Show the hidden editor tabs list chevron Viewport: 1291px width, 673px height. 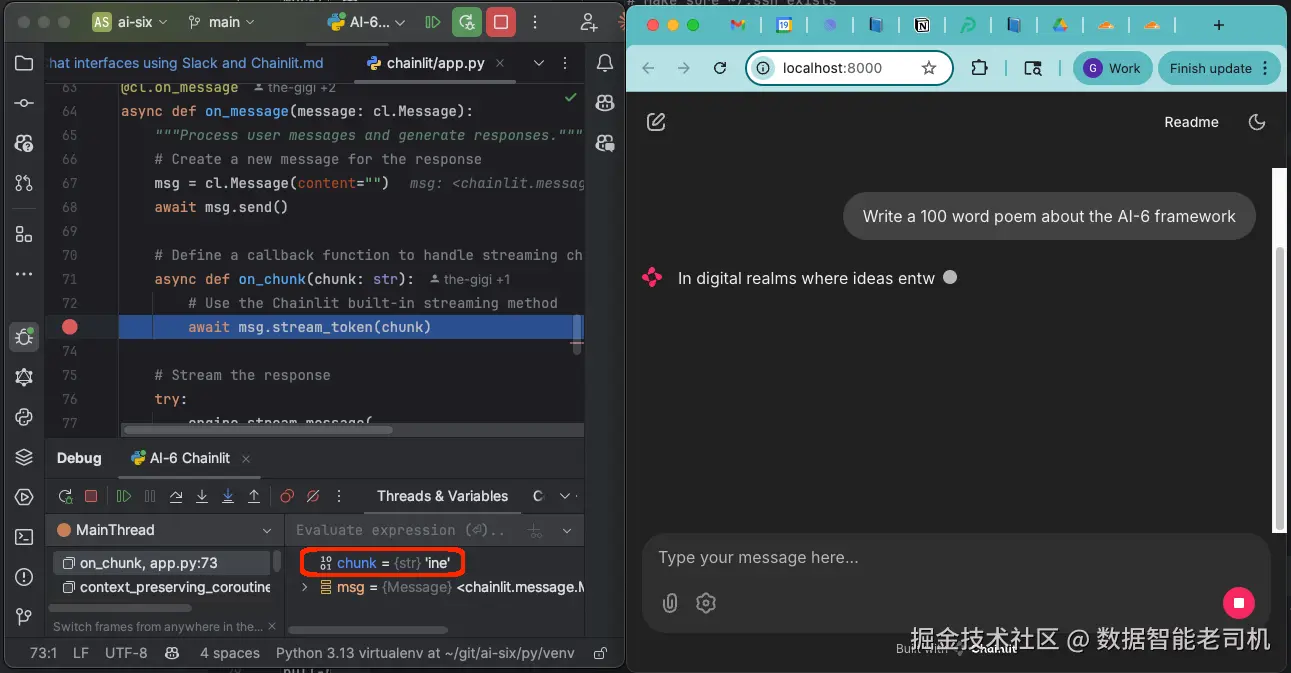point(539,63)
